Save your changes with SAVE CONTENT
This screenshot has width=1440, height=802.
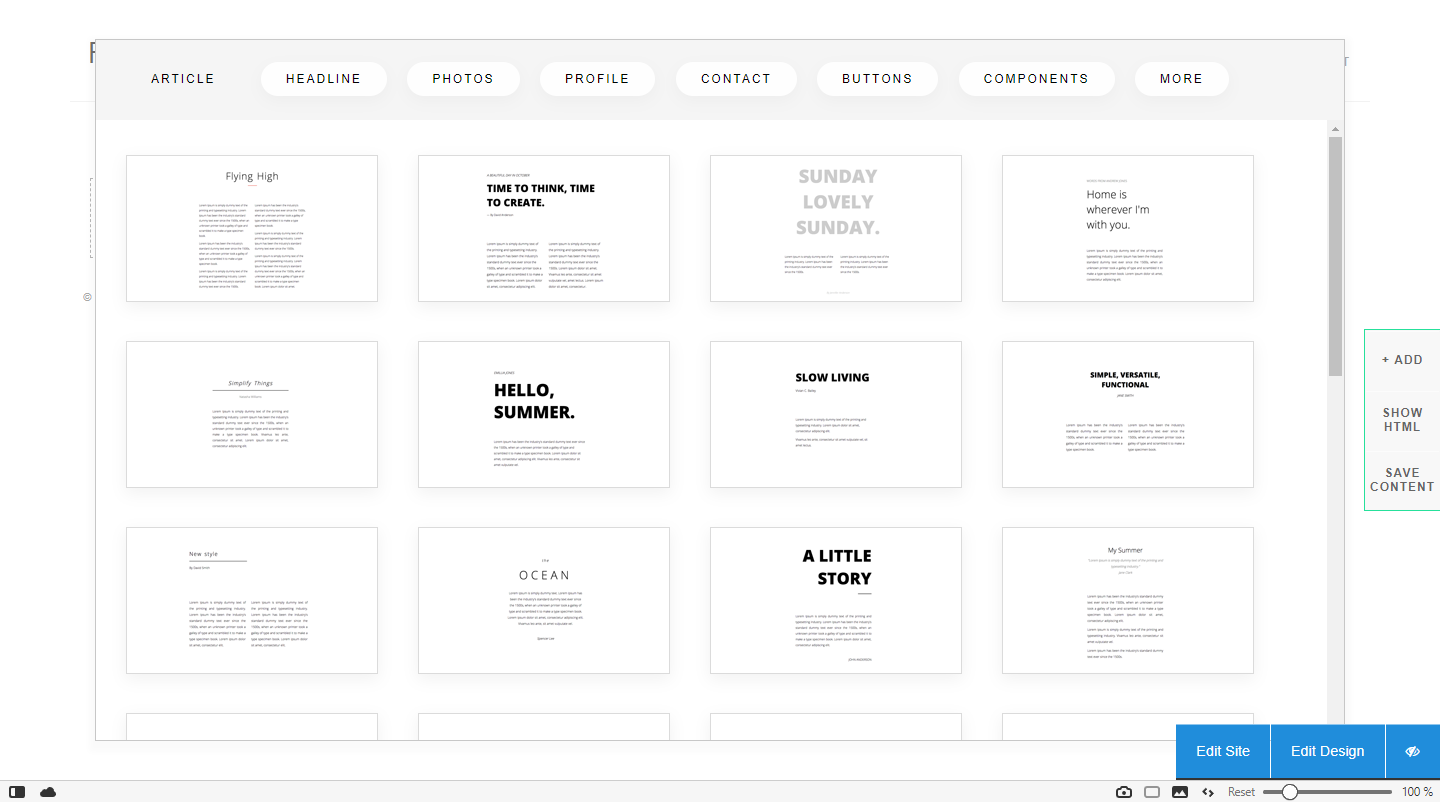1402,480
